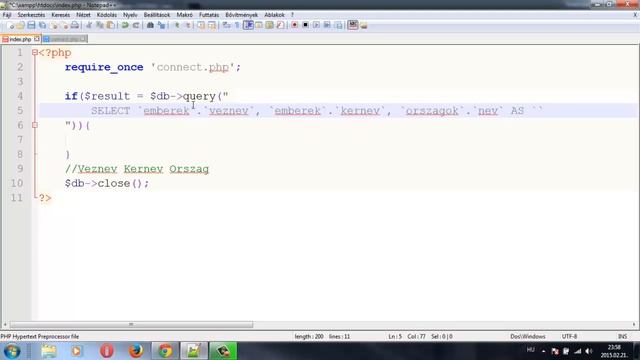Click the Redo toolbar icon
This screenshot has height=360, width=640.
pos(136,25)
